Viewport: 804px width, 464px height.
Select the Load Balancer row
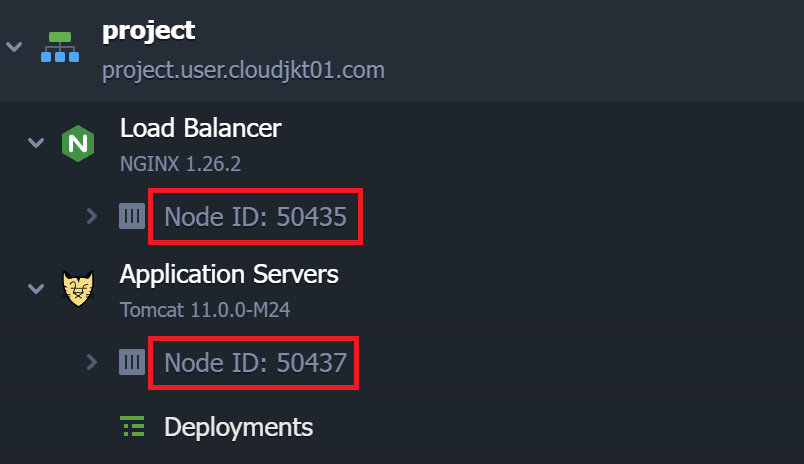click(402, 143)
